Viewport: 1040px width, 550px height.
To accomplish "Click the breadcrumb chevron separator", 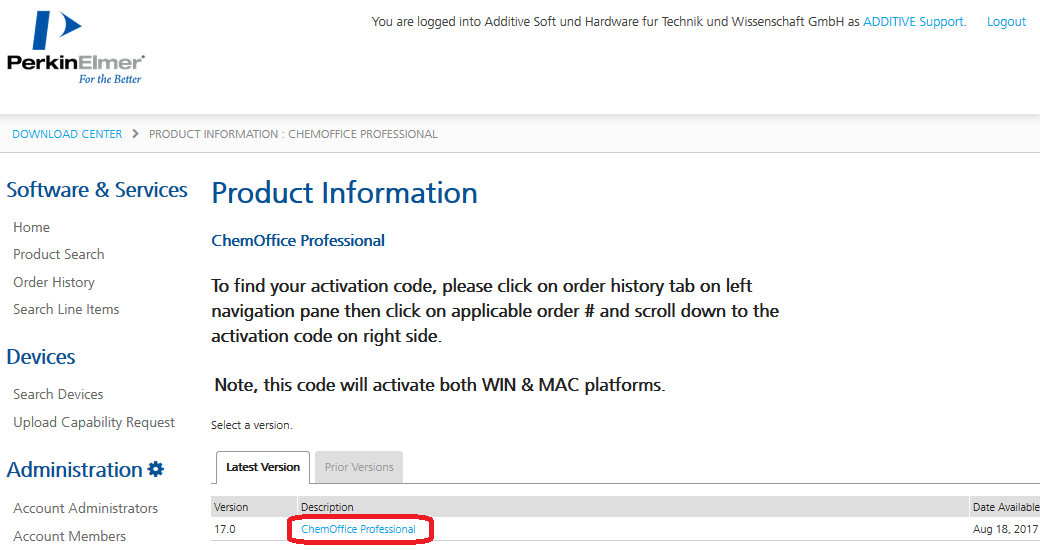I will 135,133.
